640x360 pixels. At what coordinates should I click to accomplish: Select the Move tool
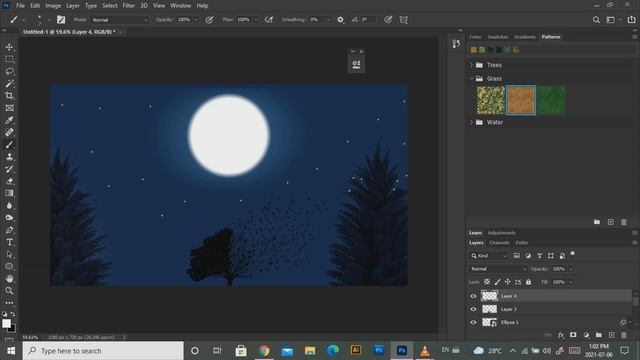pyautogui.click(x=9, y=47)
